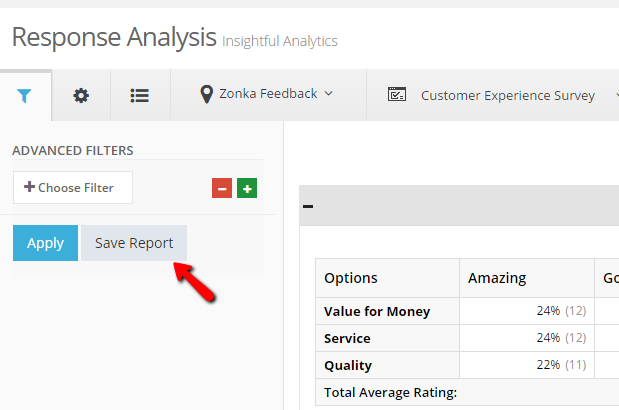Click the 22% (11) Quality cell

[527, 365]
